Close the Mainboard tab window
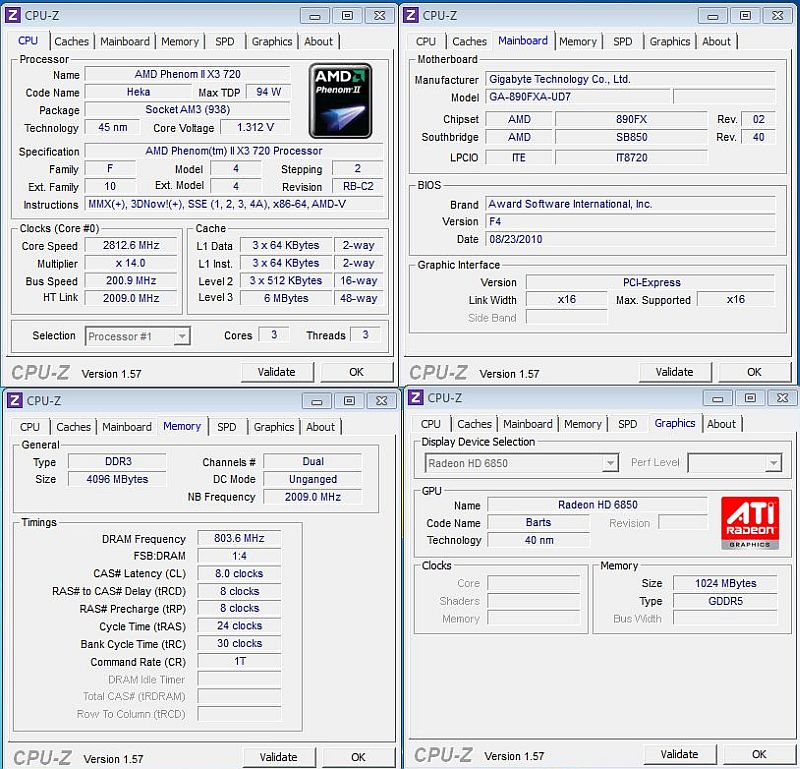This screenshot has width=800, height=769. [778, 16]
